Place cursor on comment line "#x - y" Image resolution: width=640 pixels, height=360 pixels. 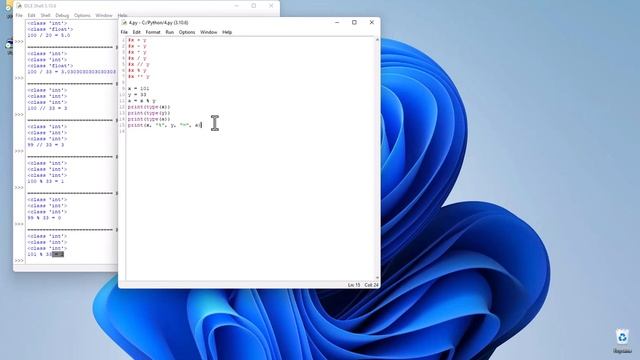pyautogui.click(x=137, y=46)
